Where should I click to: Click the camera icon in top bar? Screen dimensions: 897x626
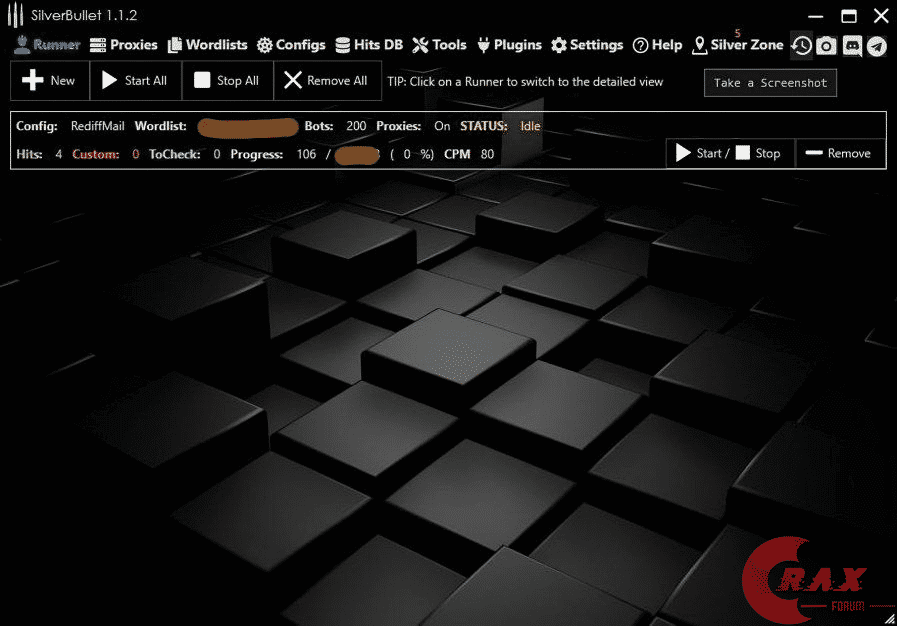pyautogui.click(x=826, y=46)
